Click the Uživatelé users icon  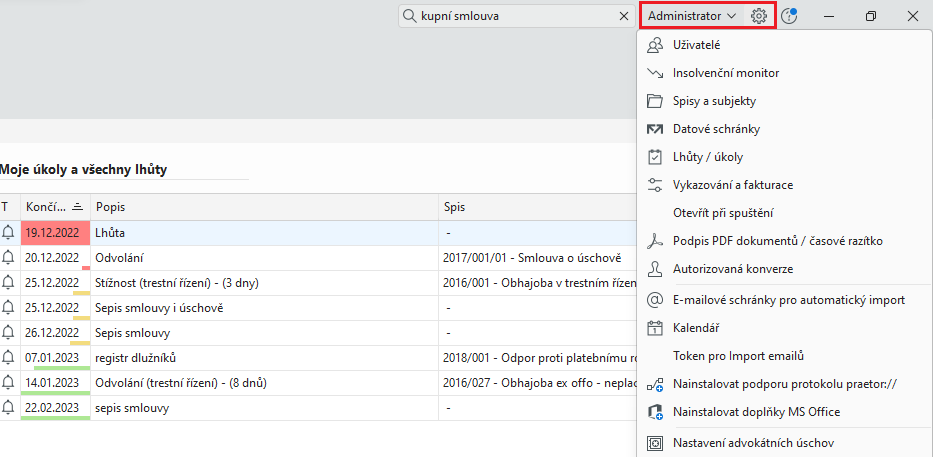pos(655,45)
